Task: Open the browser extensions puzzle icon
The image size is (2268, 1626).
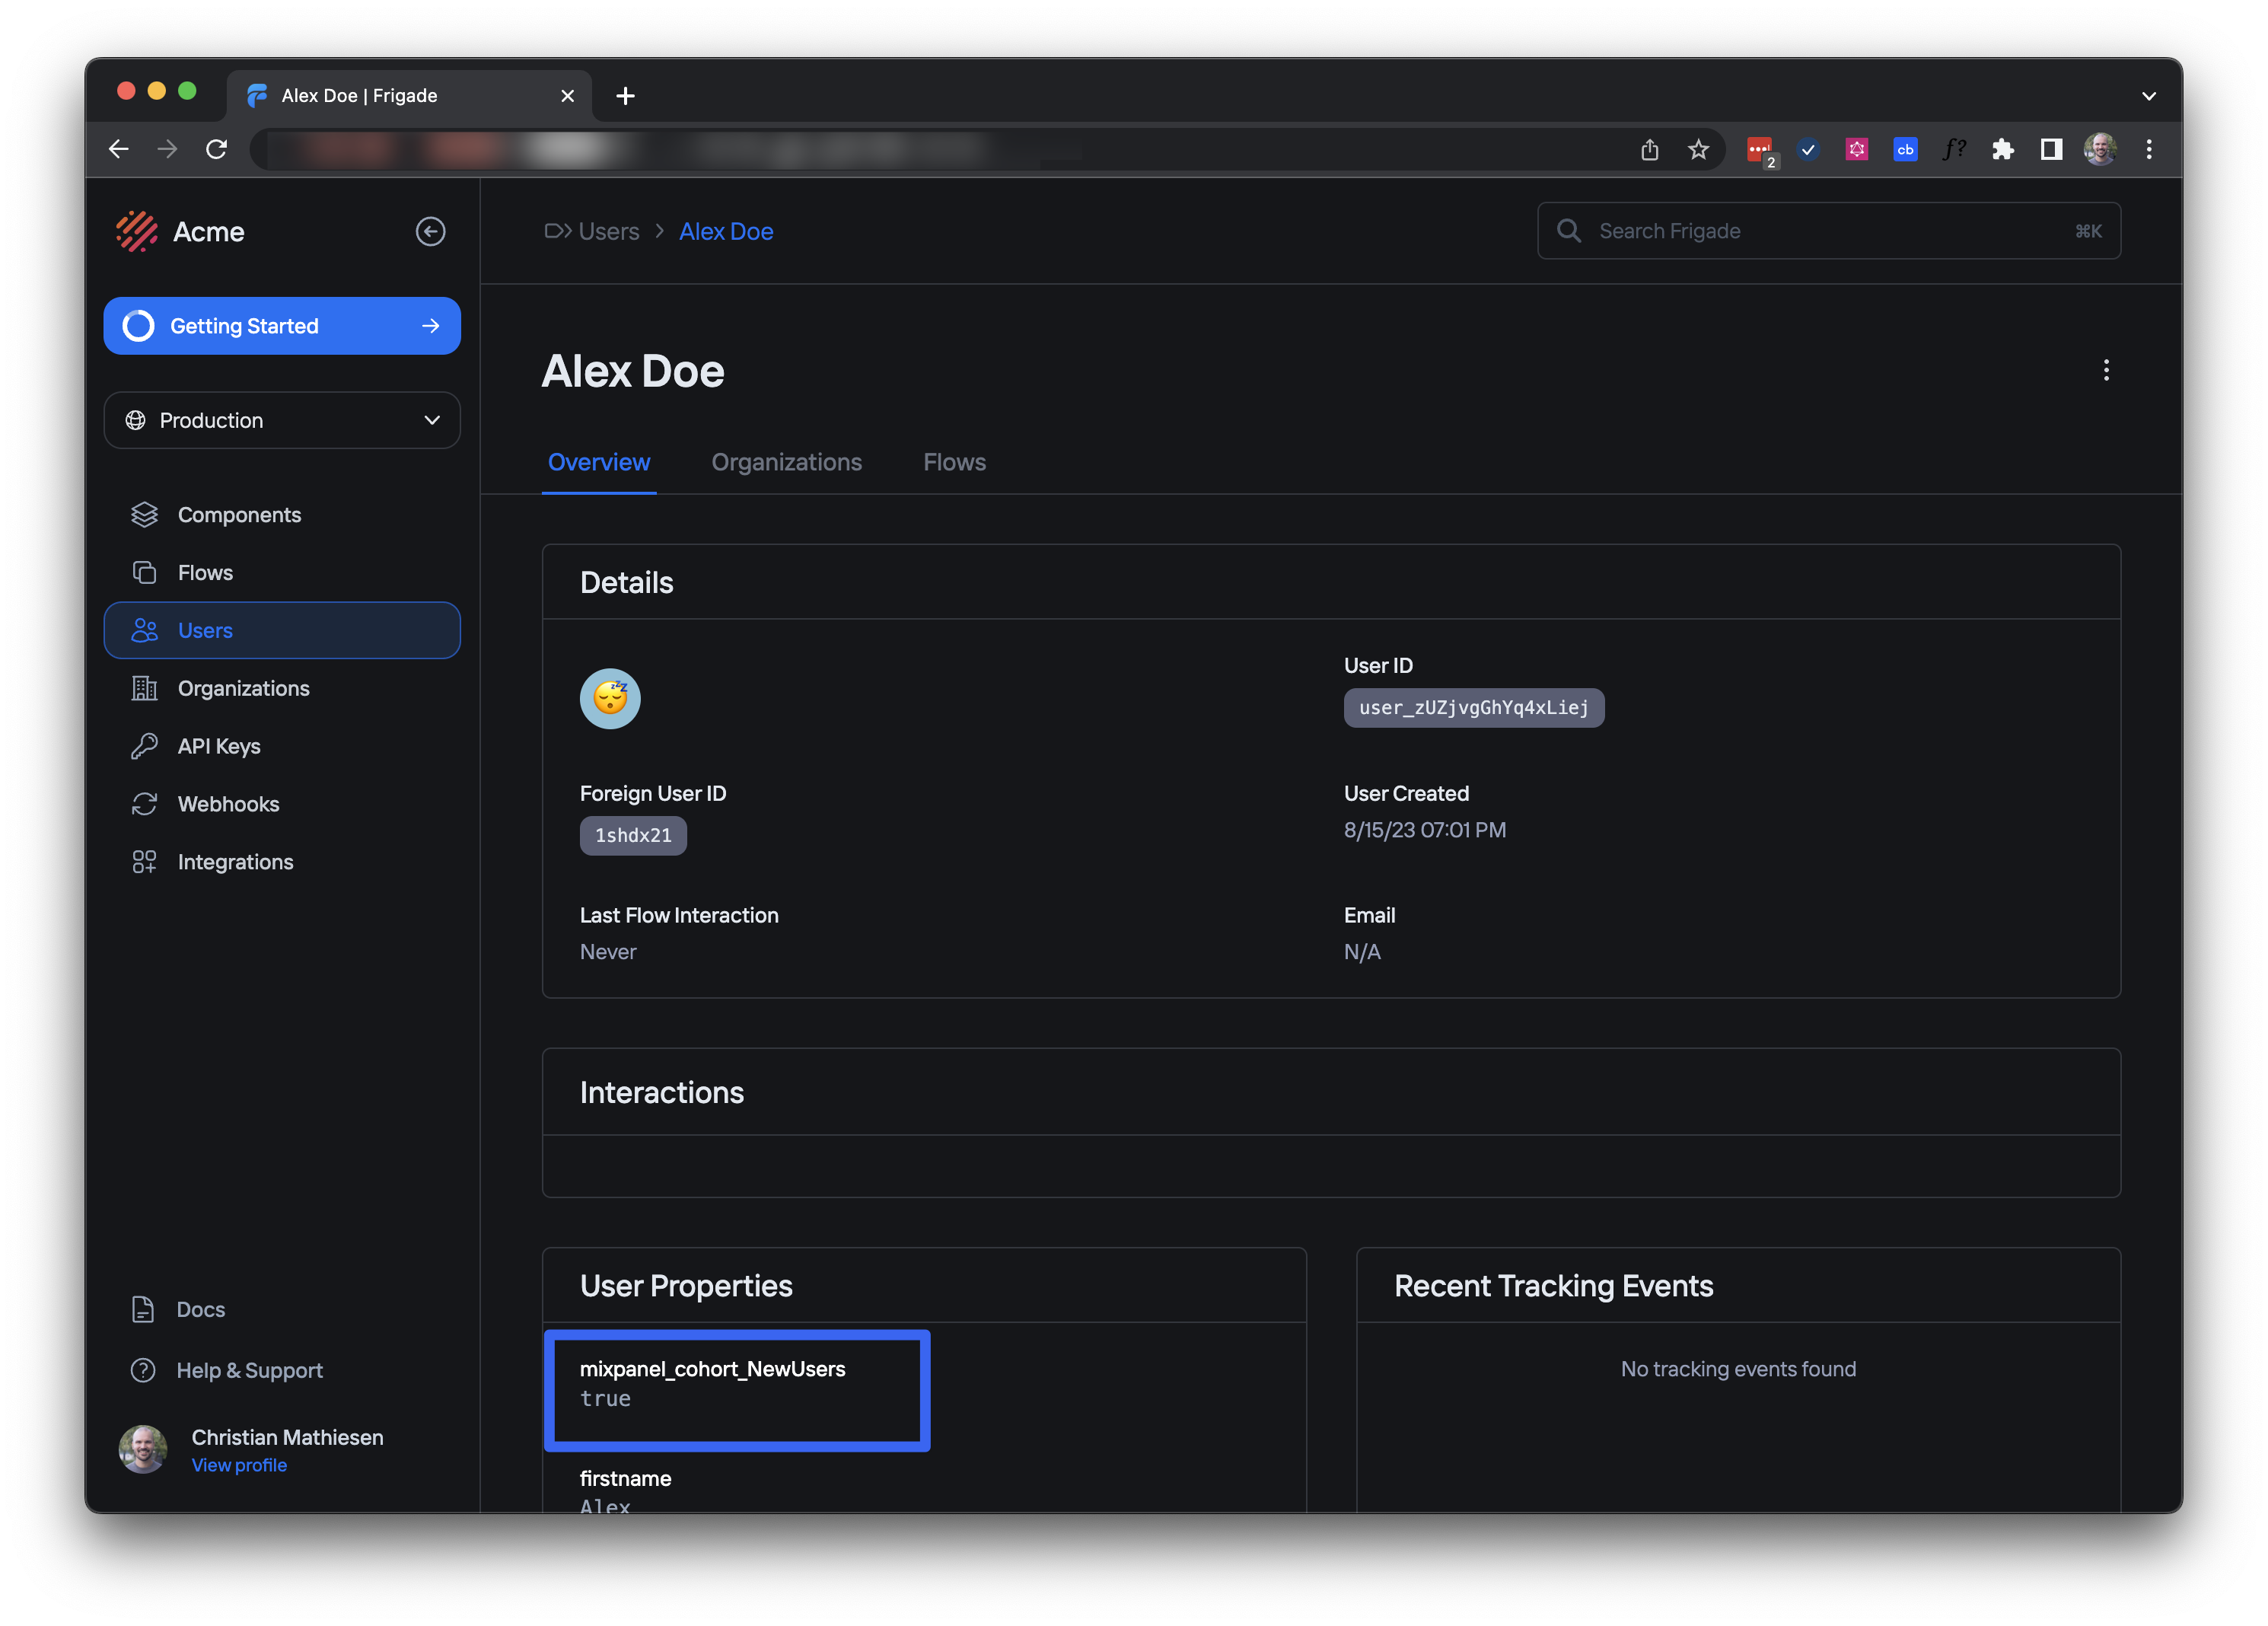Action: 2002,149
